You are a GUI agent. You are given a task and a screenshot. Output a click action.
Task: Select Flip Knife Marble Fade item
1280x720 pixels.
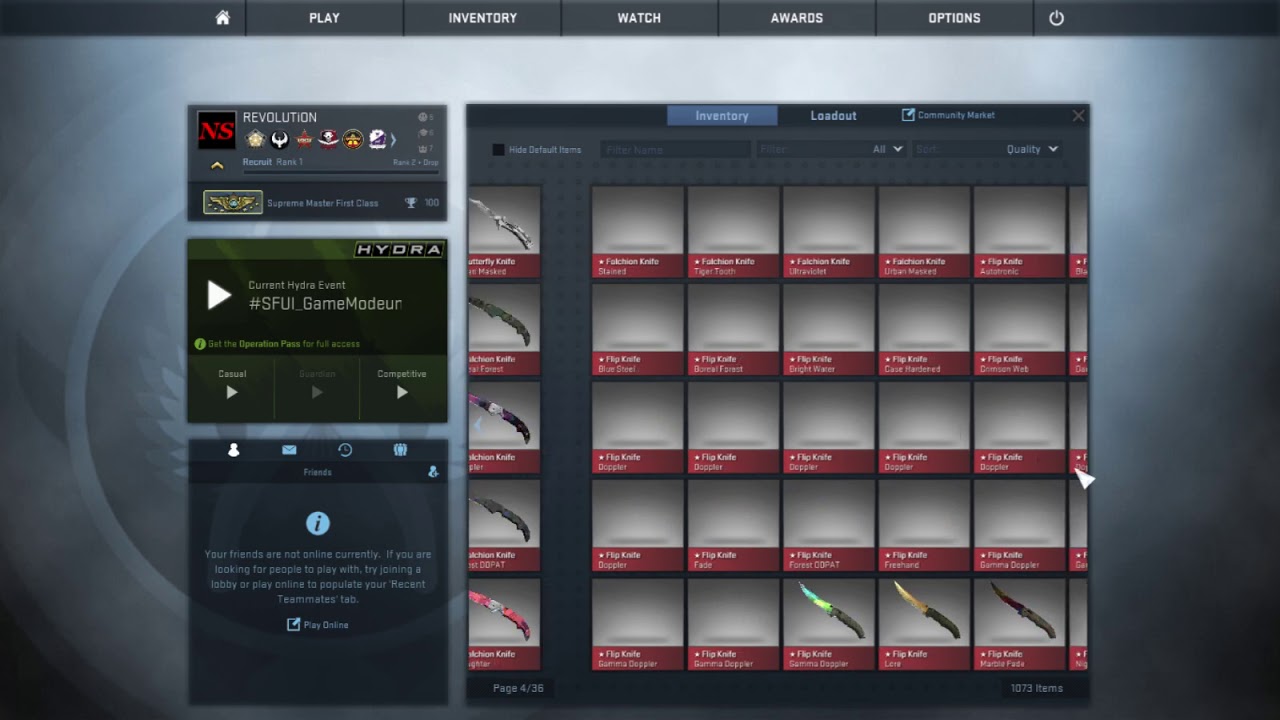point(1020,624)
